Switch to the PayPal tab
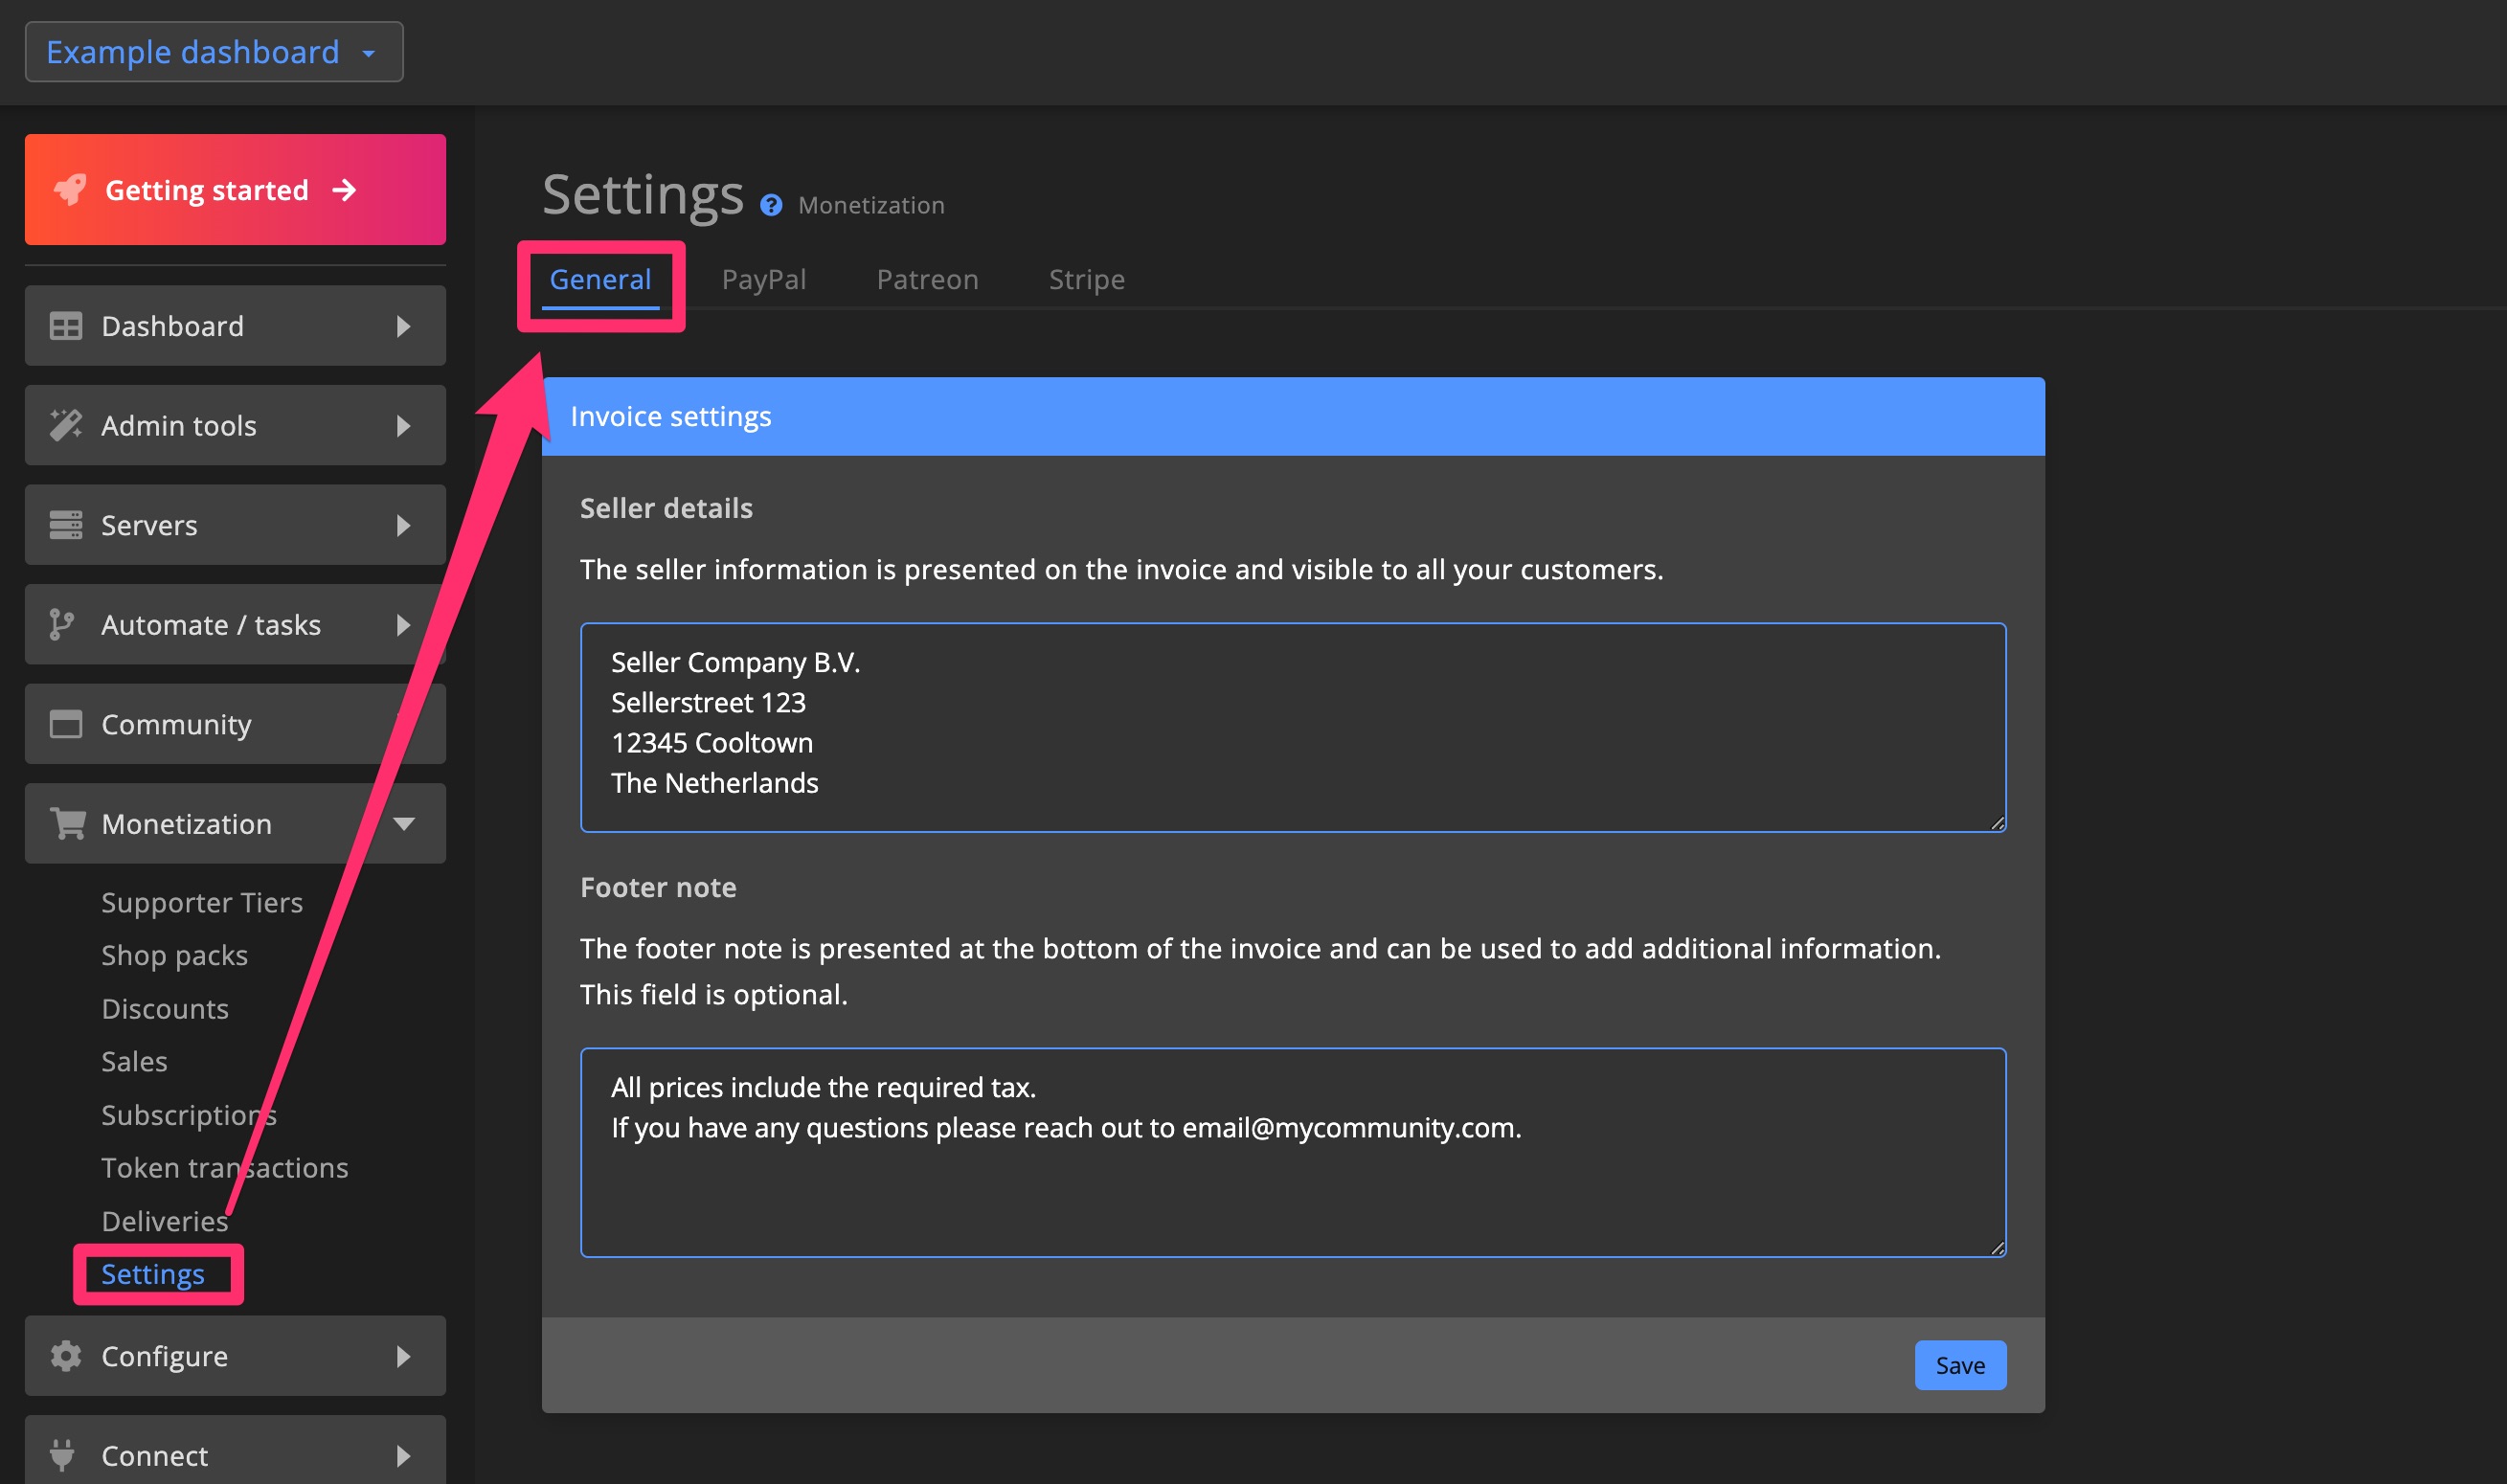The width and height of the screenshot is (2507, 1484). (763, 279)
